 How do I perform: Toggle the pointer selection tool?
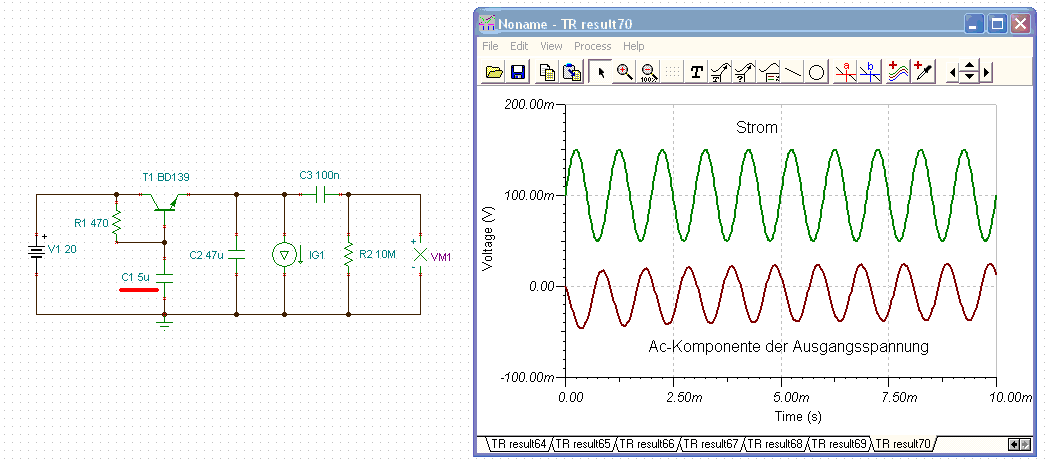click(x=601, y=72)
